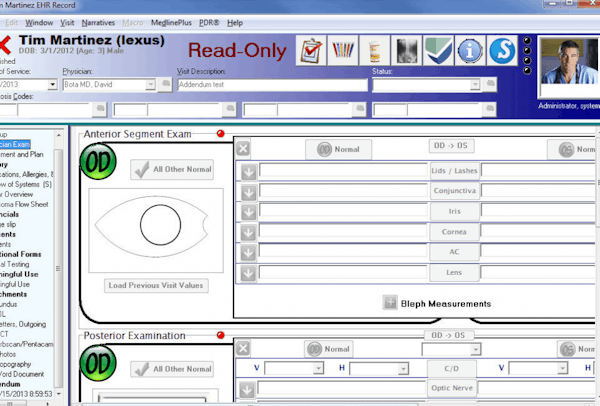The image size is (600, 406).
Task: Expand Bleph Measurements with plus icon
Action: 390,303
